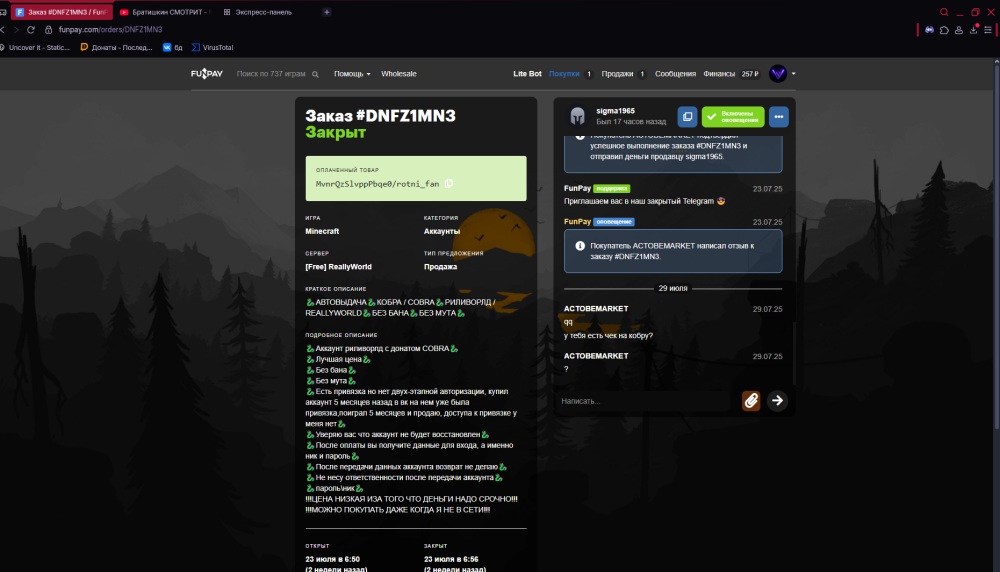Open the browser downloads icon
This screenshot has width=1000, height=572.
(973, 30)
